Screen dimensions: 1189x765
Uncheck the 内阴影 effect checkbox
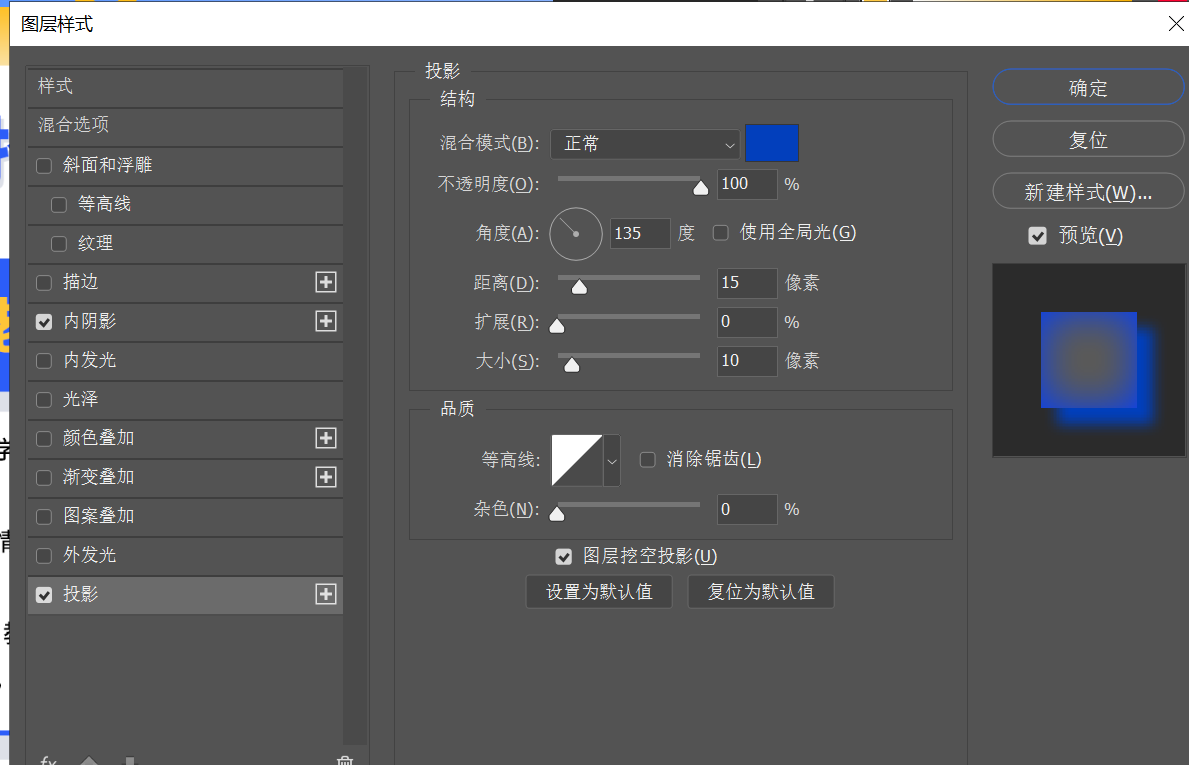tap(44, 321)
